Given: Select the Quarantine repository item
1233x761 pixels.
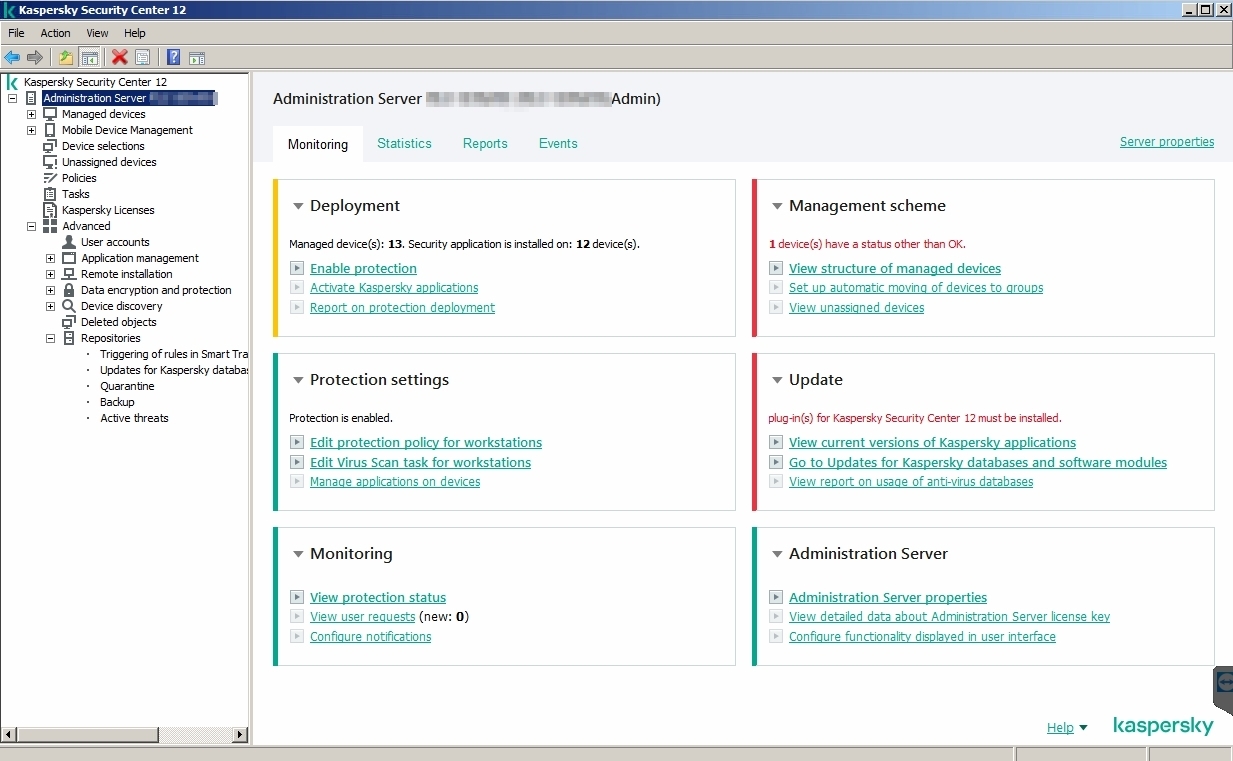Looking at the screenshot, I should pyautogui.click(x=127, y=386).
